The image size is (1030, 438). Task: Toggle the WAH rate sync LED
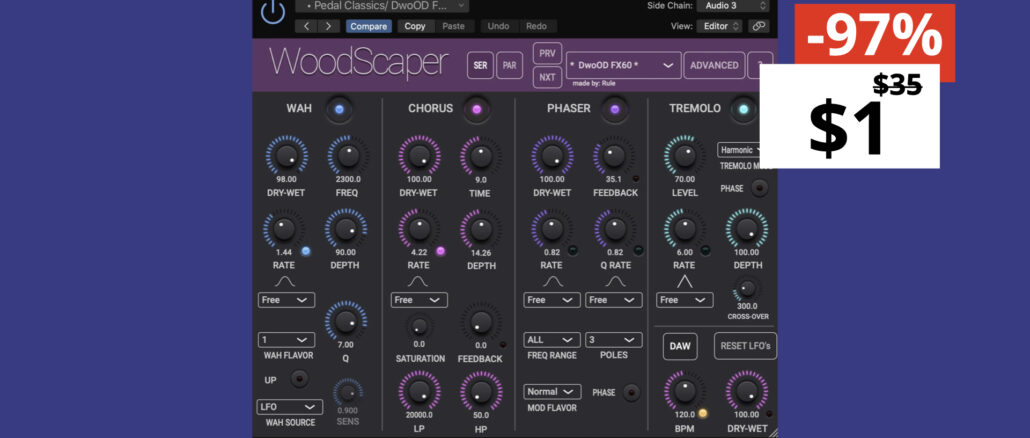[306, 251]
